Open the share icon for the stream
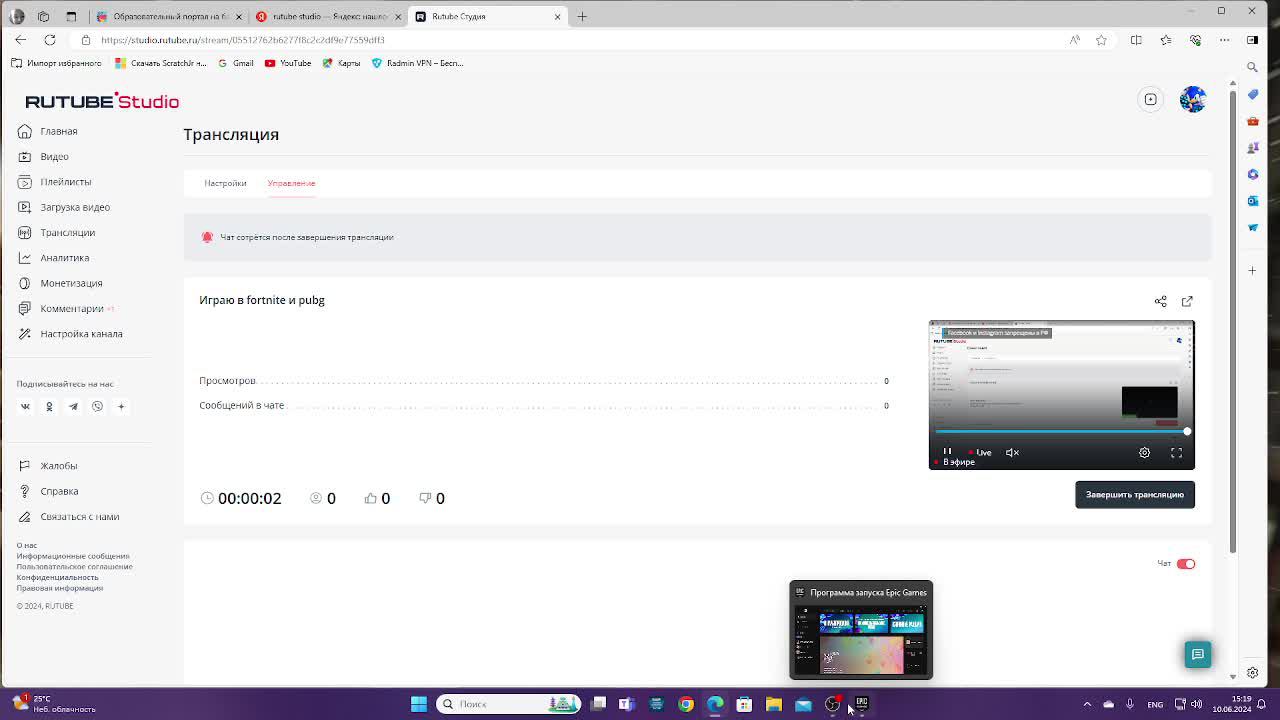The width and height of the screenshot is (1280, 720). click(1160, 301)
